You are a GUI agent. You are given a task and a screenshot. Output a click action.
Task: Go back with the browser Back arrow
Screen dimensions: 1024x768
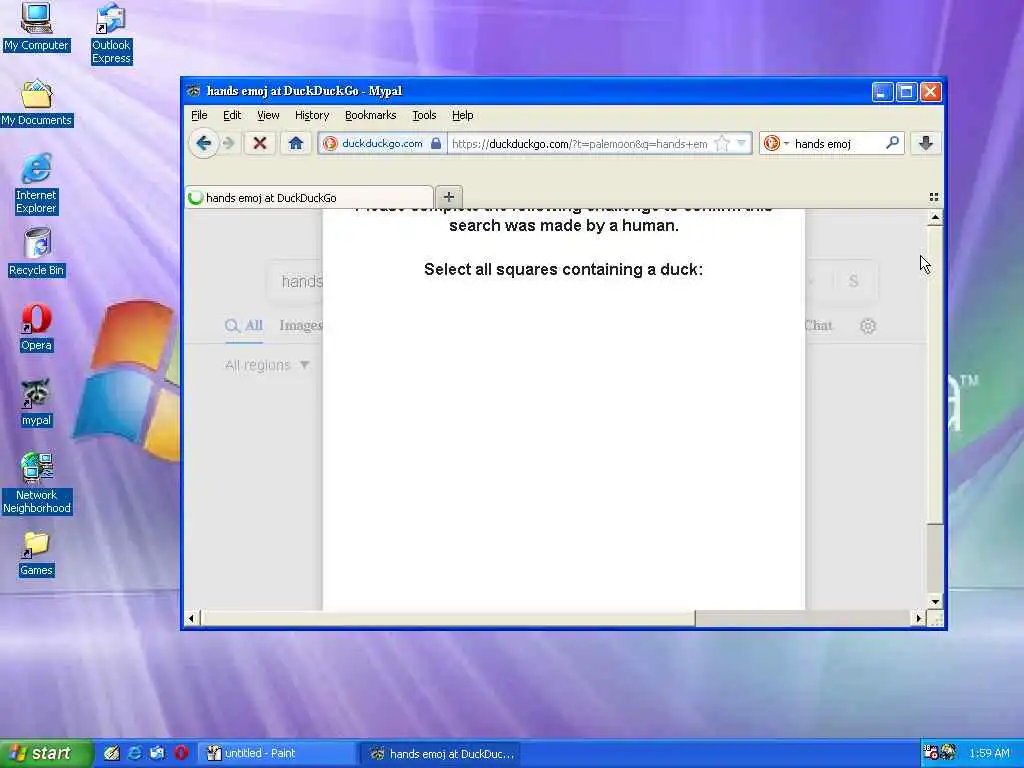(203, 143)
